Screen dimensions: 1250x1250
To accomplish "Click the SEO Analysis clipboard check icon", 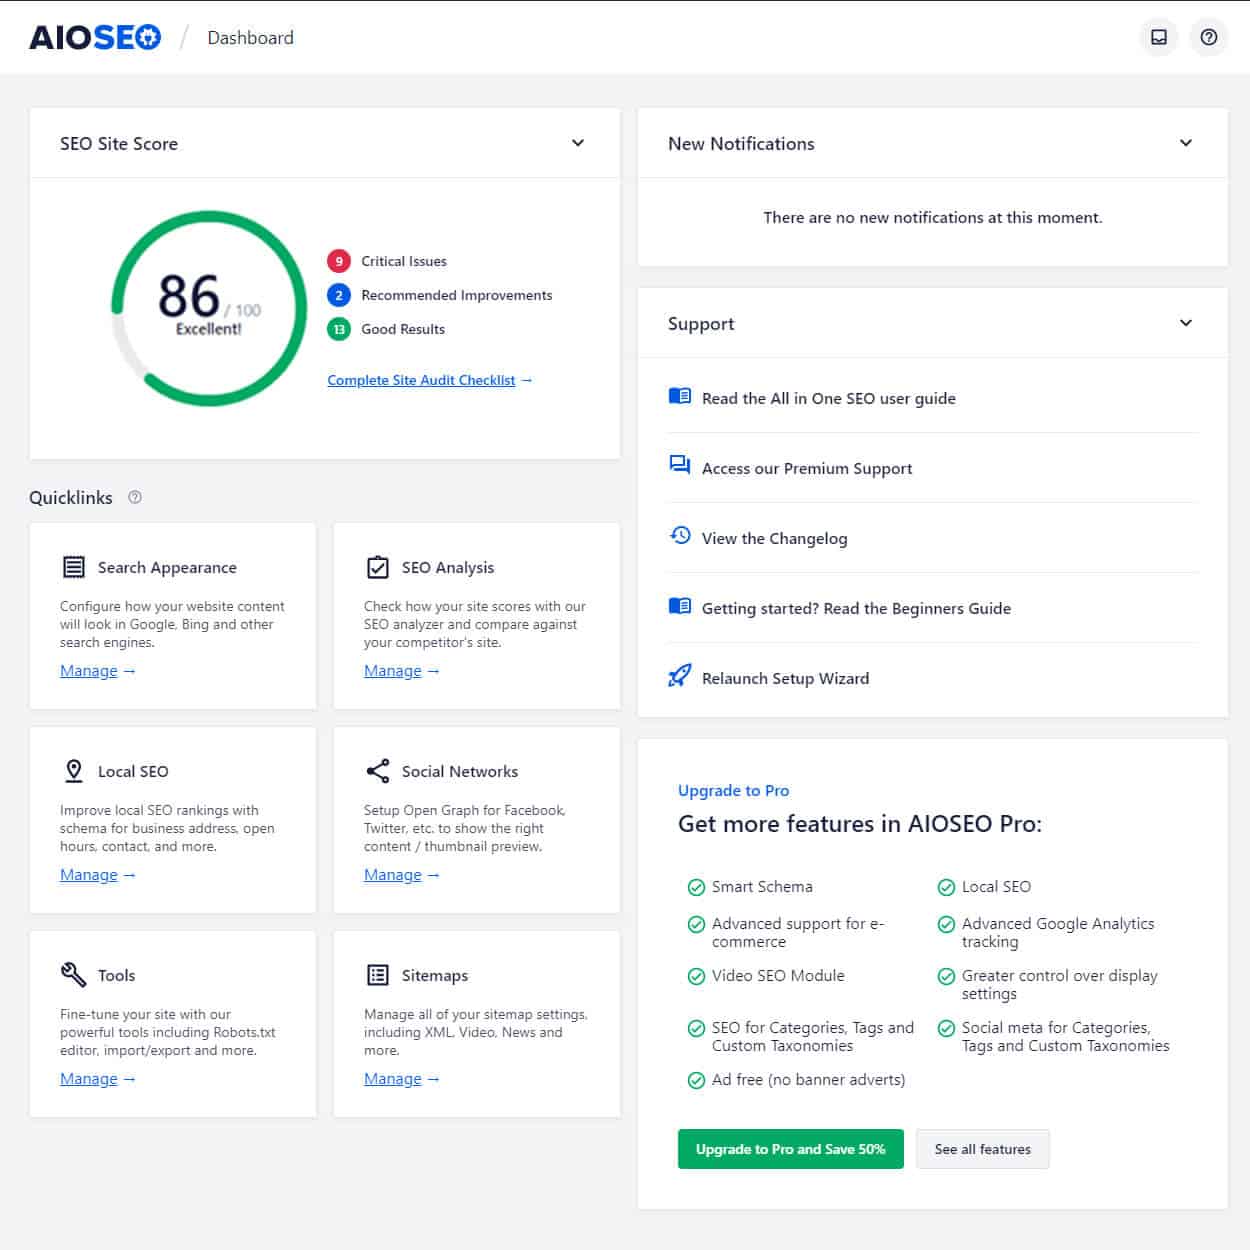I will (378, 567).
